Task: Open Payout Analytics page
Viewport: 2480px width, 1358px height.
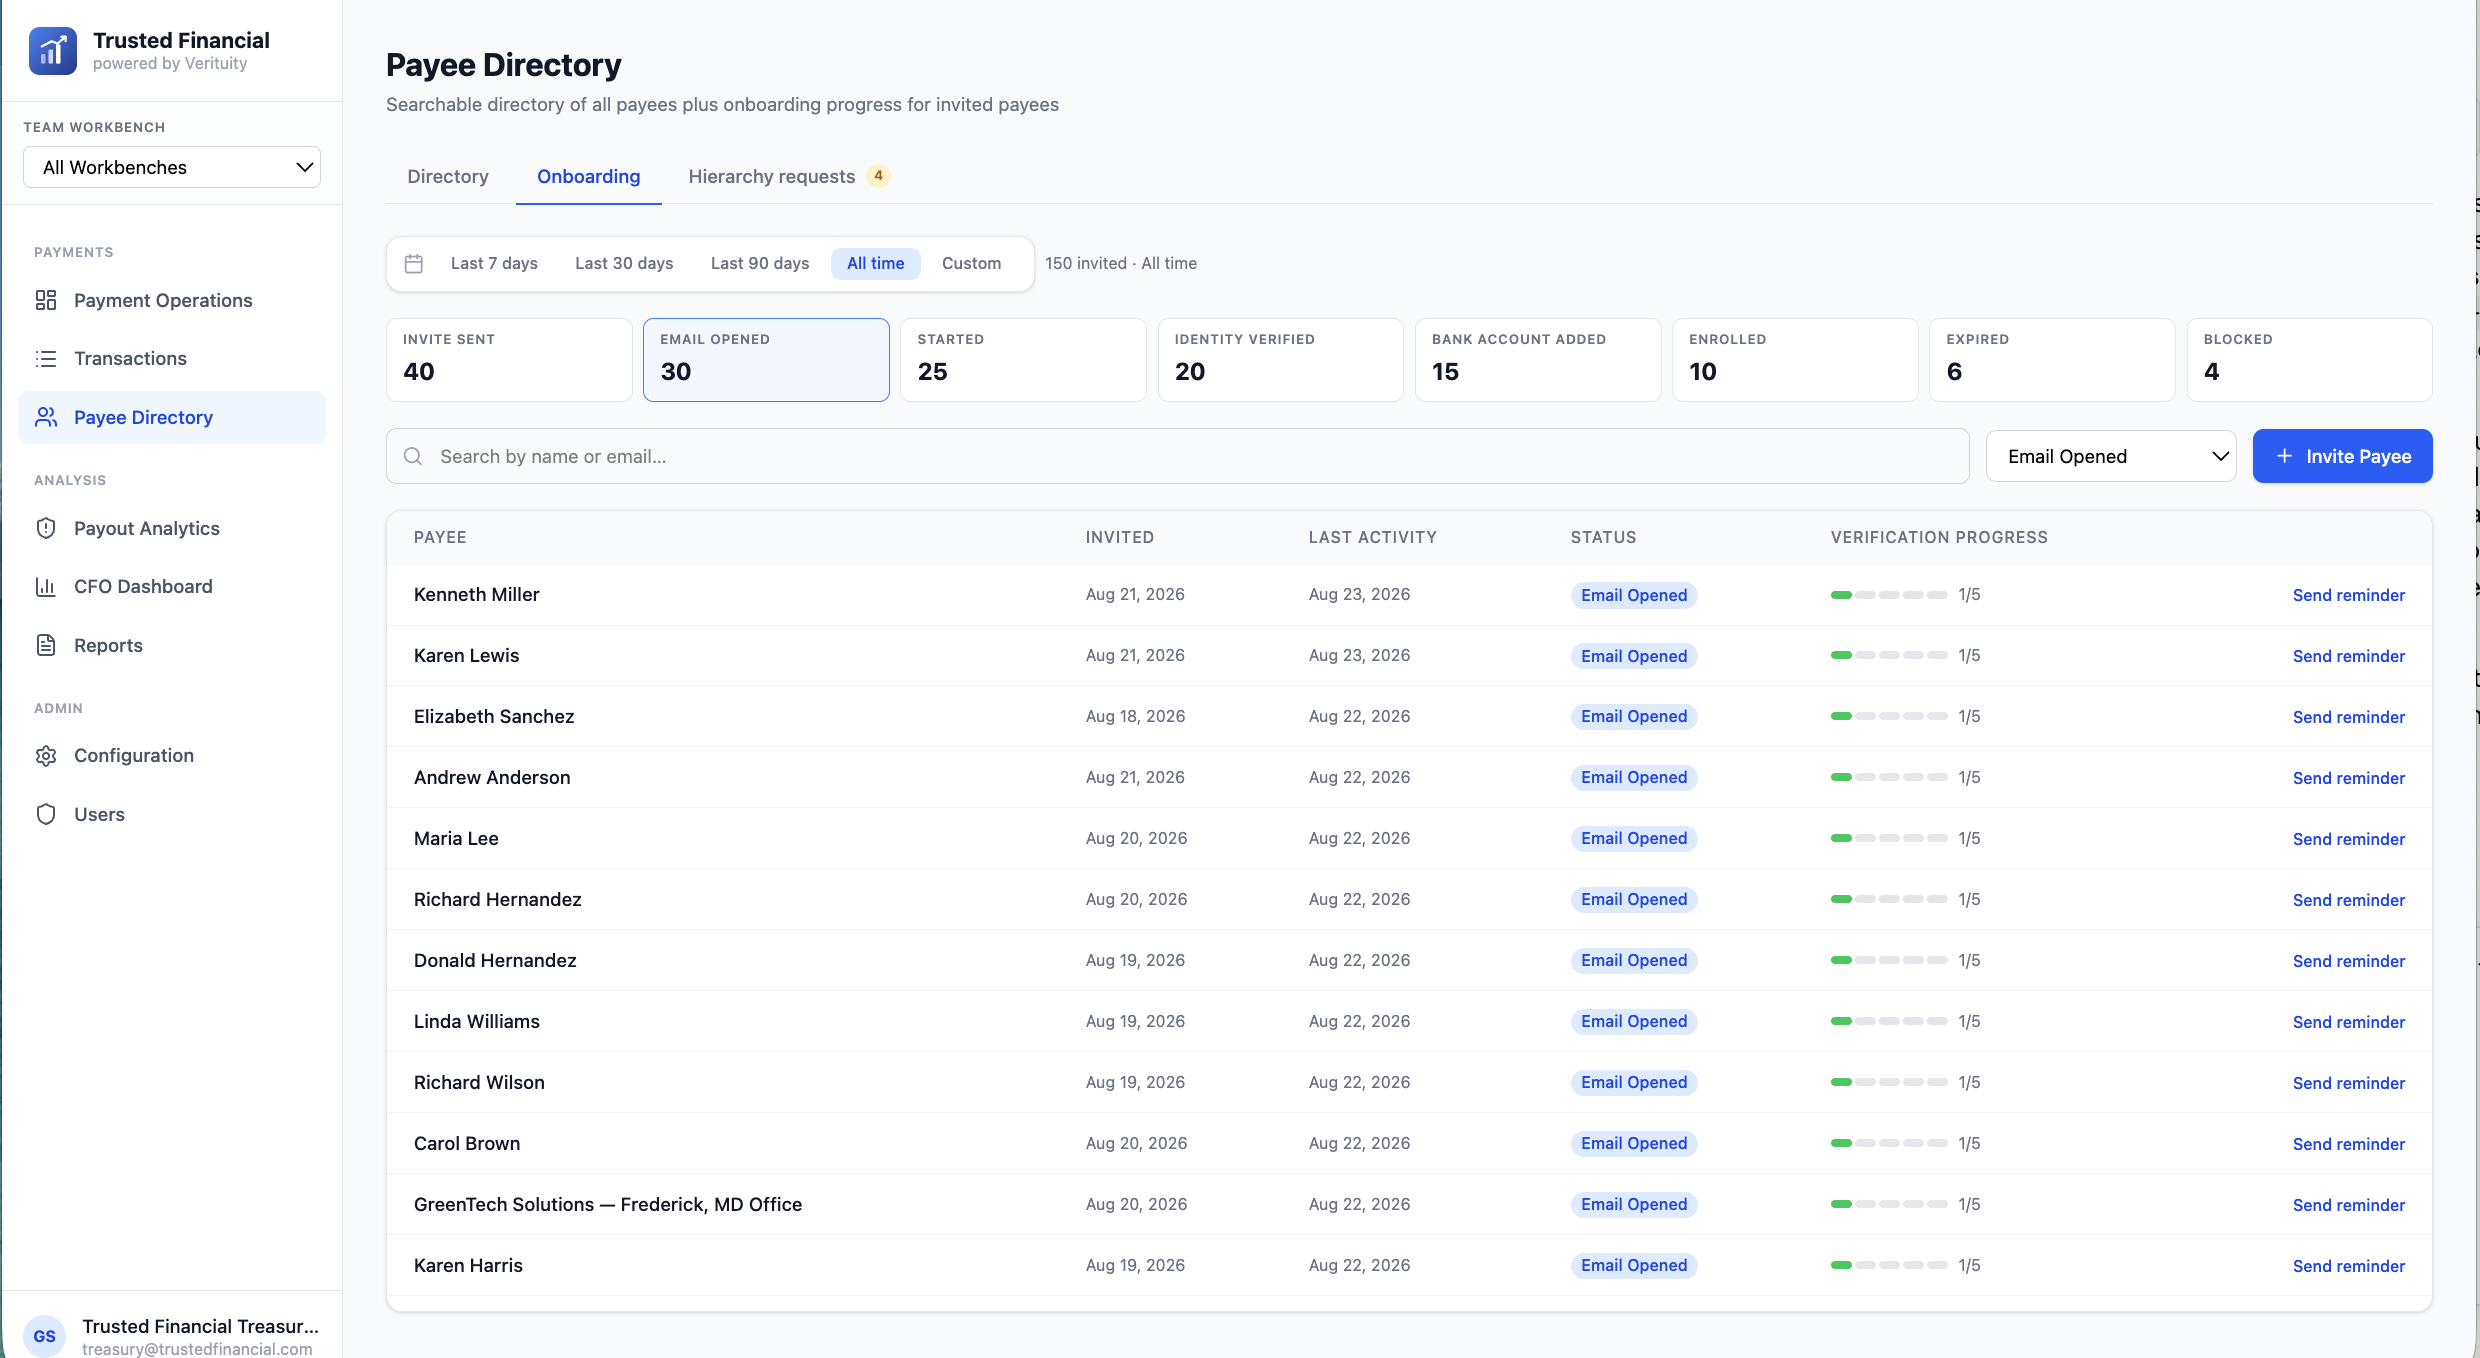Action: coord(172,528)
